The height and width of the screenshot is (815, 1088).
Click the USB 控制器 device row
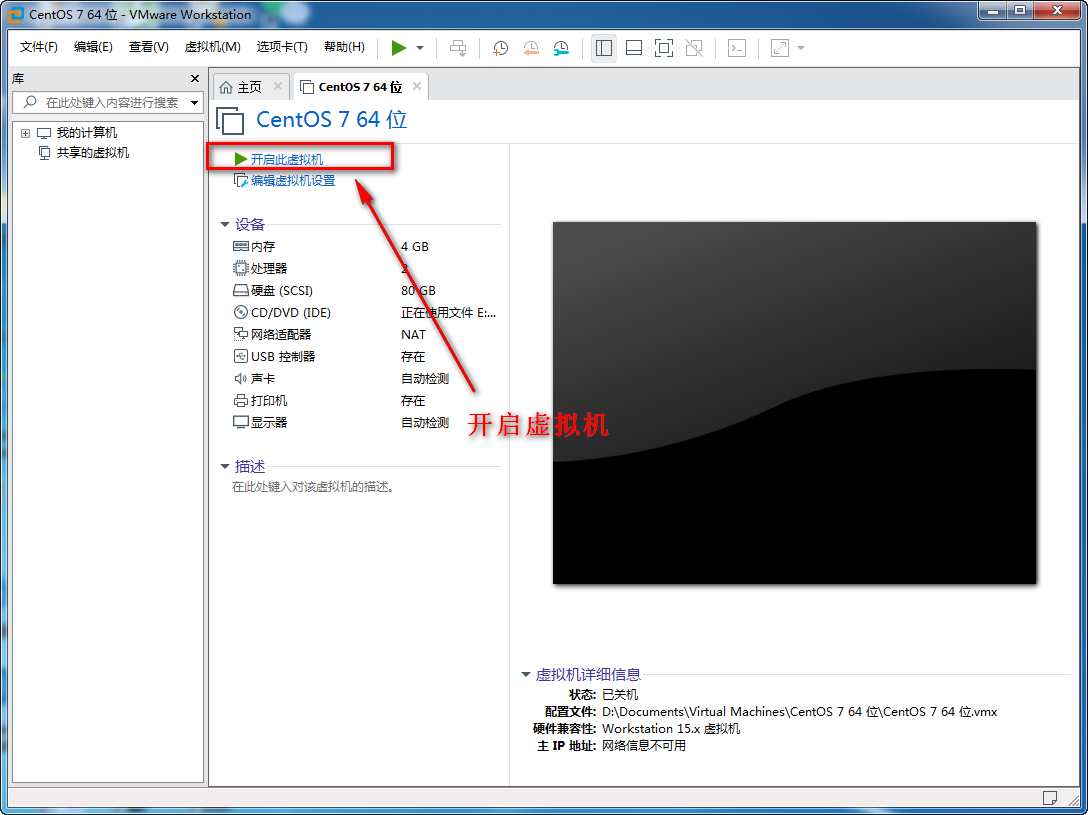[x=364, y=357]
